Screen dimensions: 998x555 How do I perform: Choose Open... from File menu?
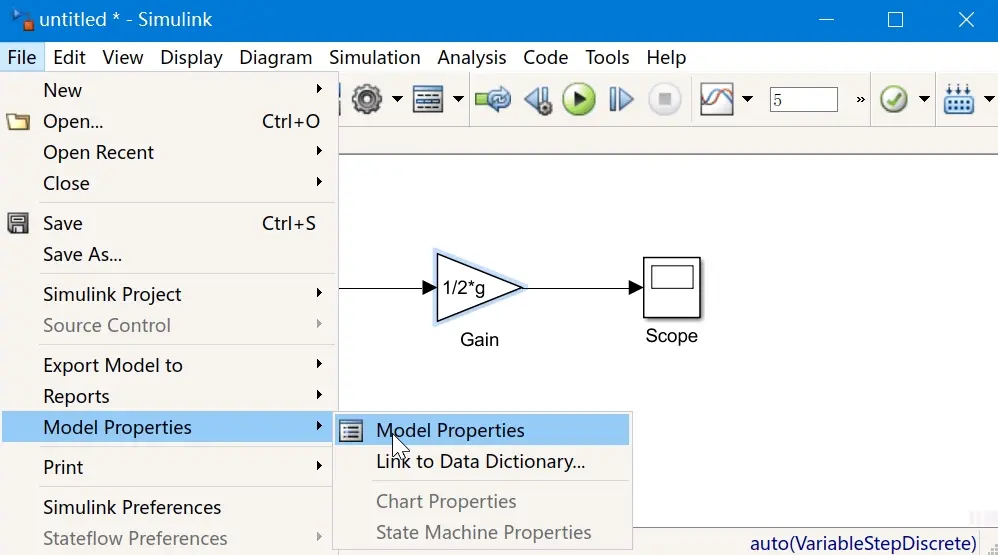coord(169,122)
